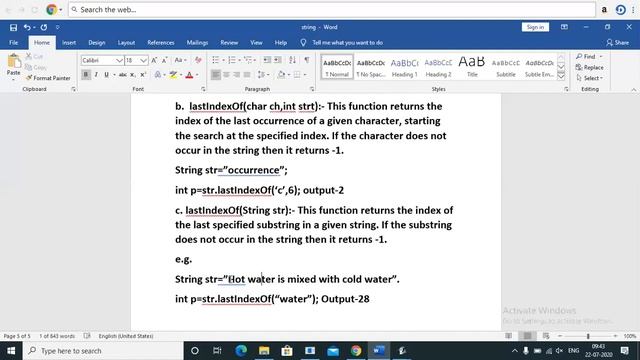Toggle Italic formatting
The image size is (640, 360).
point(96,75)
